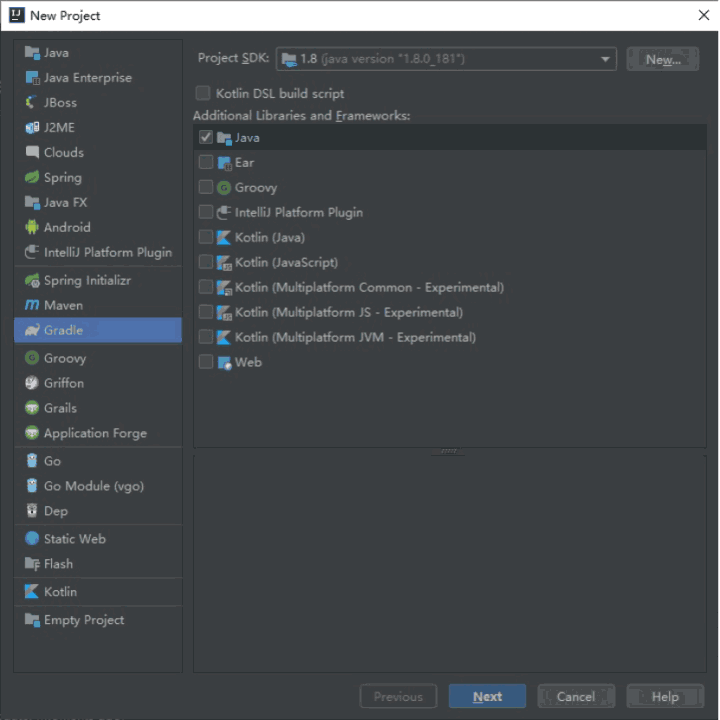
Task: Click the Next button
Action: [487, 696]
